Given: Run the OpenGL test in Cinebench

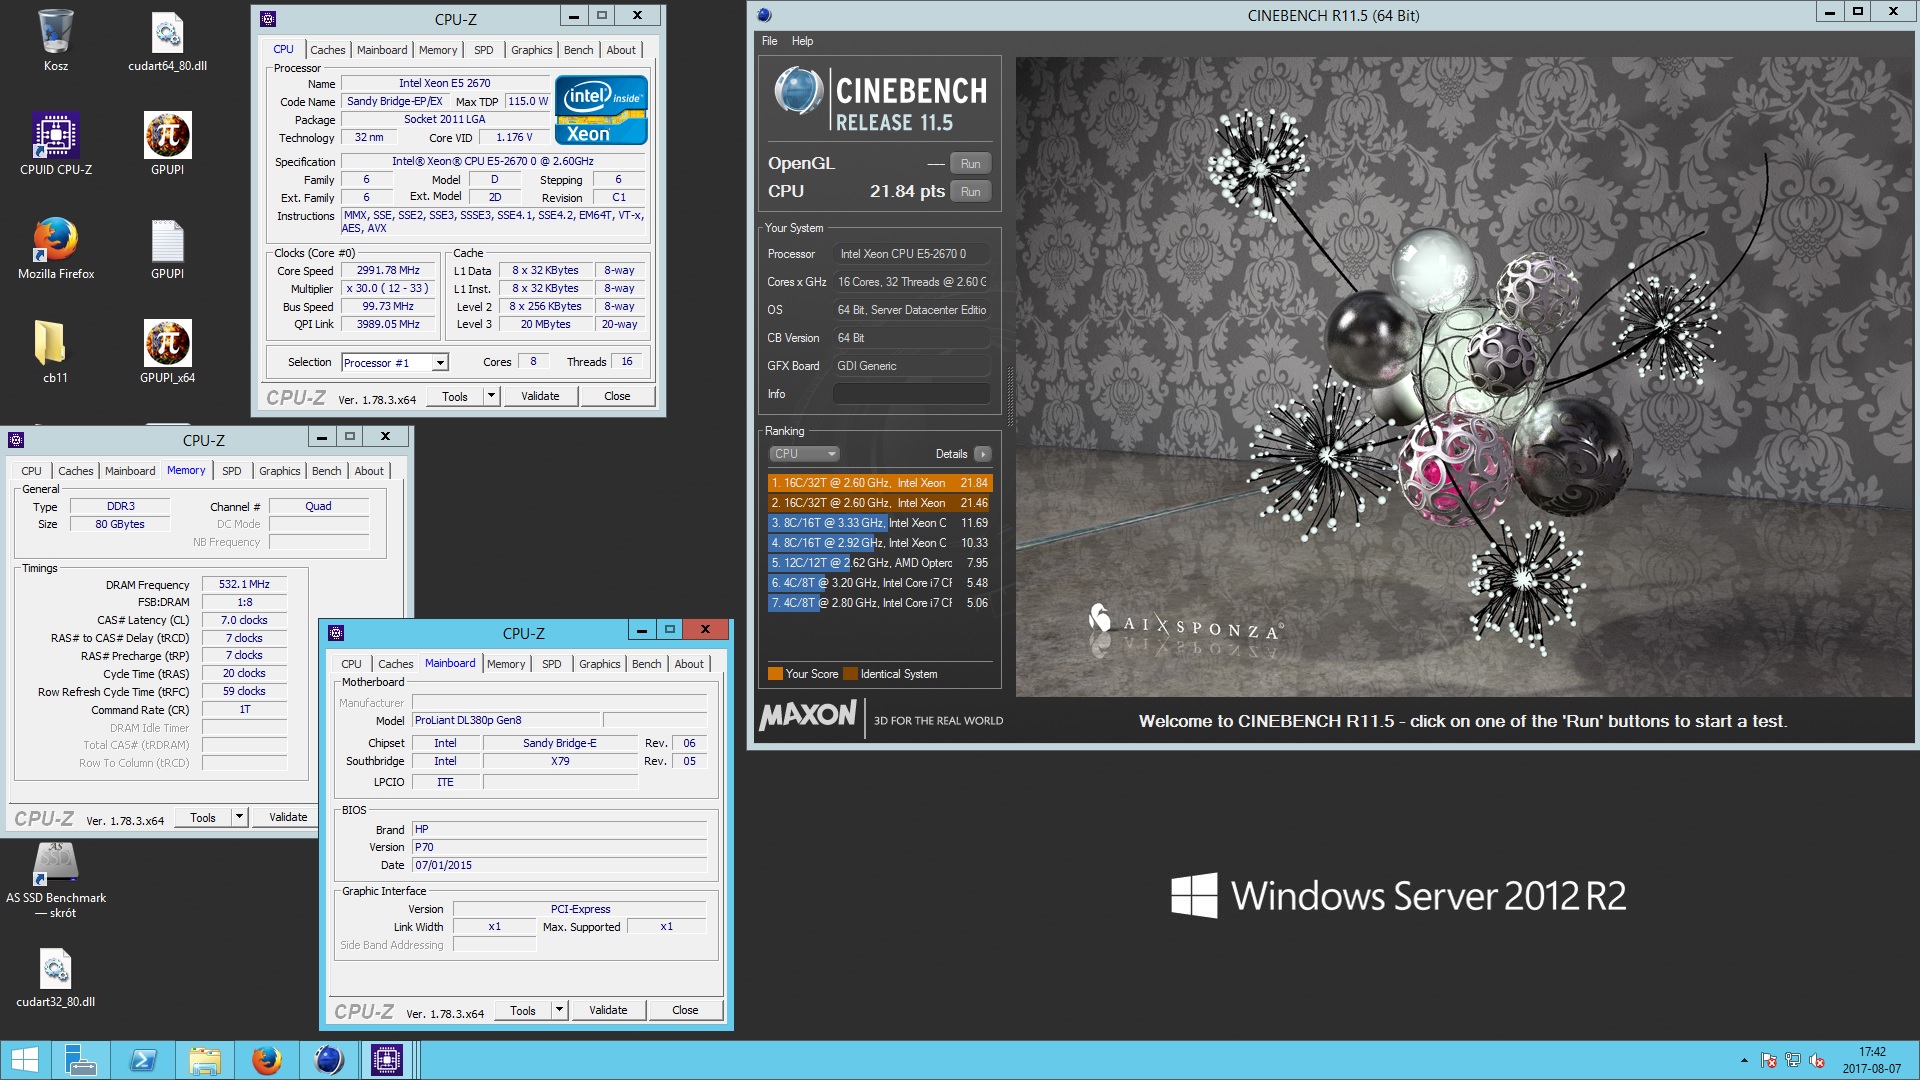Looking at the screenshot, I should pyautogui.click(x=970, y=164).
